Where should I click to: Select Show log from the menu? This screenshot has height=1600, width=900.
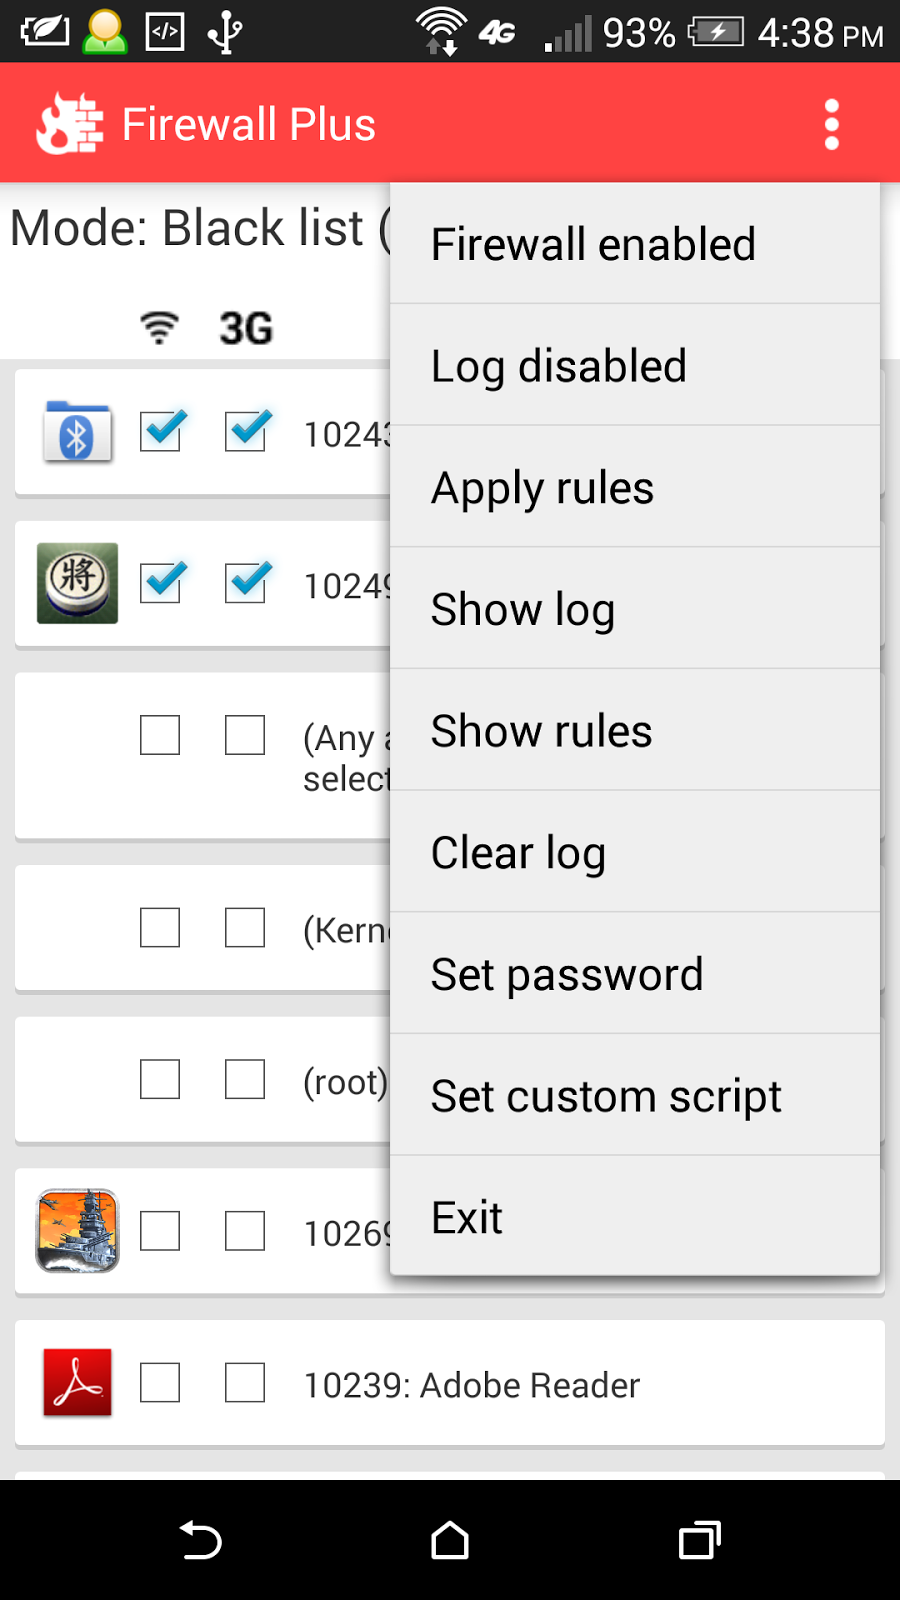(x=635, y=610)
